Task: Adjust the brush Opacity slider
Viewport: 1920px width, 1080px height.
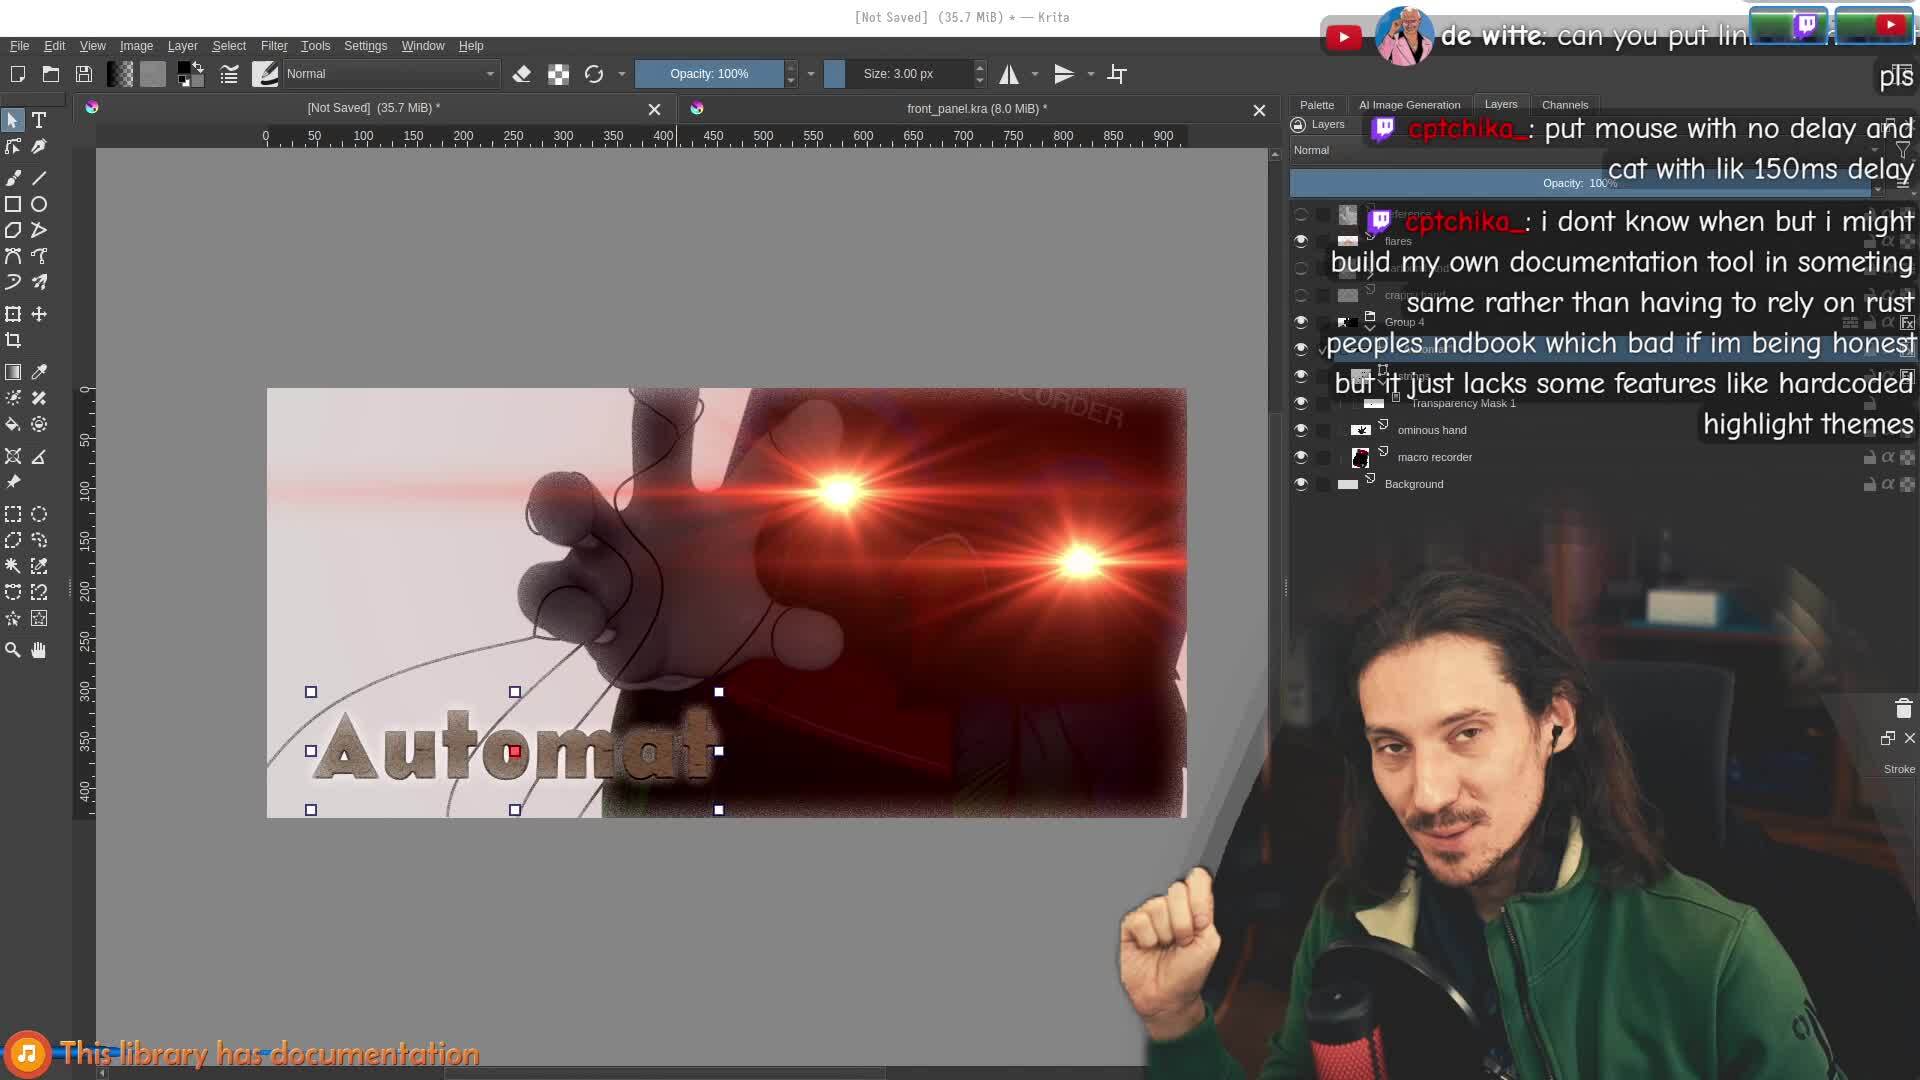Action: pos(709,74)
